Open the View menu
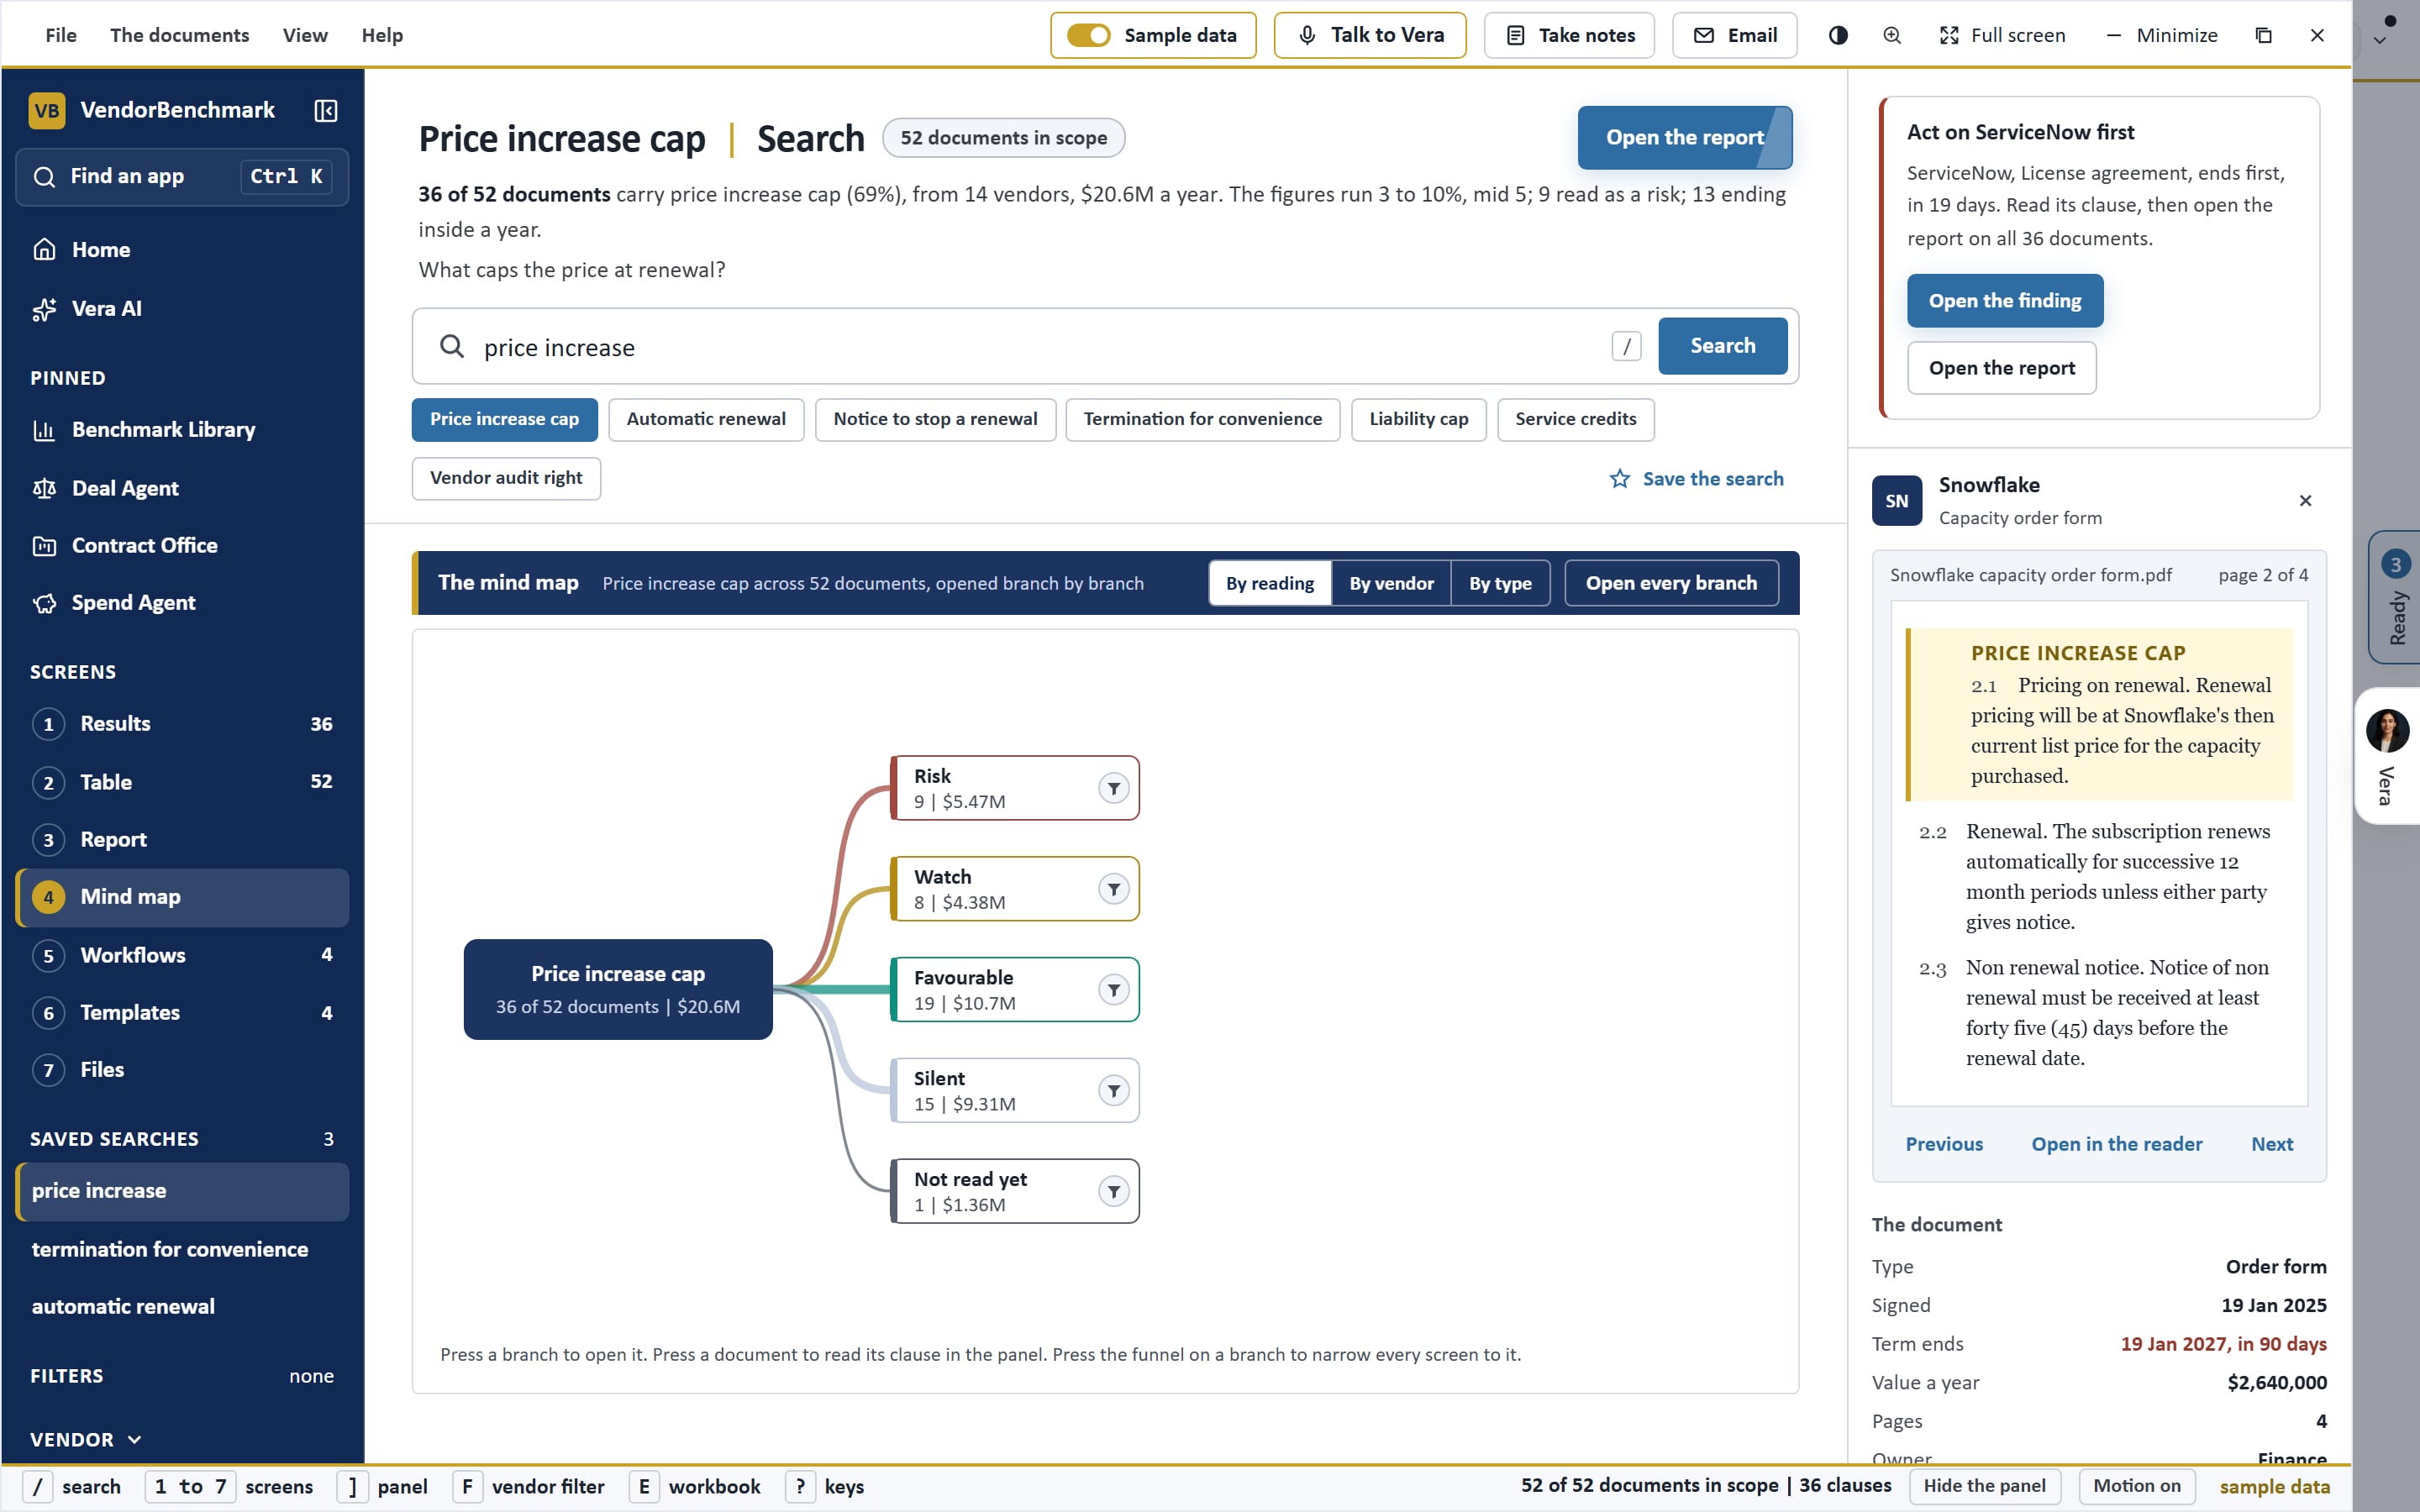Viewport: 2420px width, 1512px height. [305, 35]
